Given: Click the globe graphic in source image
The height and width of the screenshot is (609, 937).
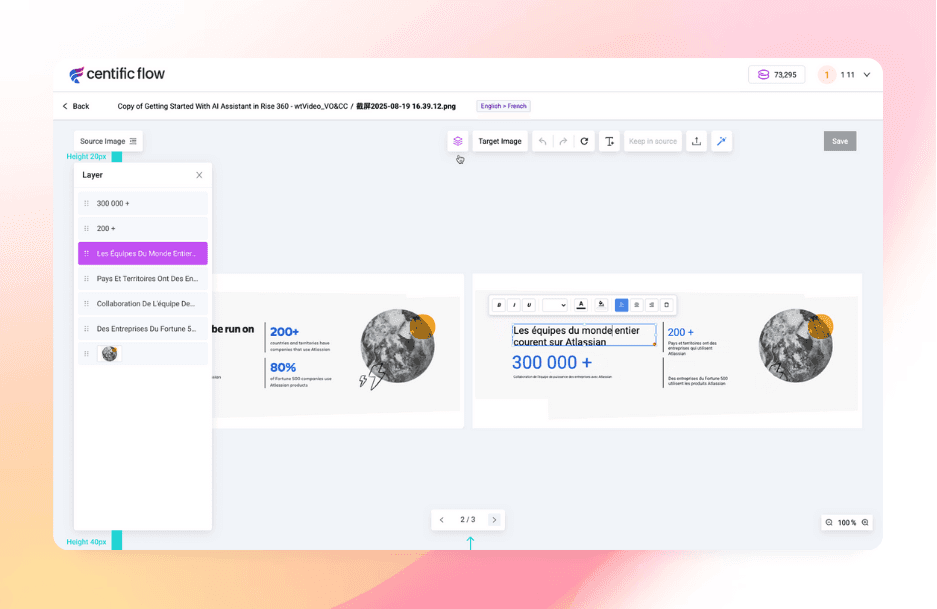Looking at the screenshot, I should pyautogui.click(x=398, y=345).
